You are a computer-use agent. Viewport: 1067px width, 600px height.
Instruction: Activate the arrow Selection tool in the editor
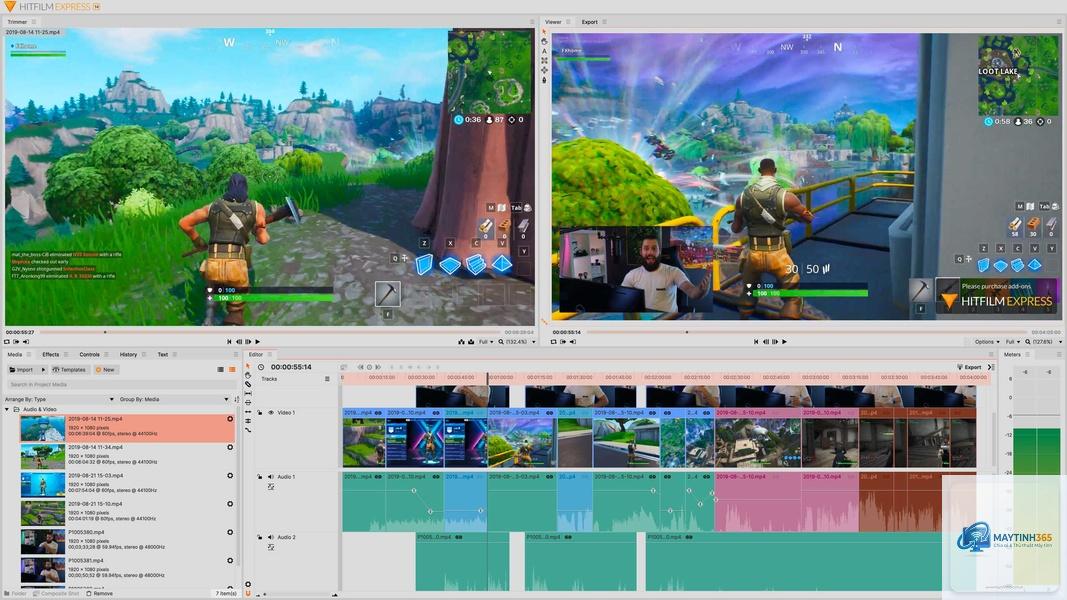(x=248, y=365)
